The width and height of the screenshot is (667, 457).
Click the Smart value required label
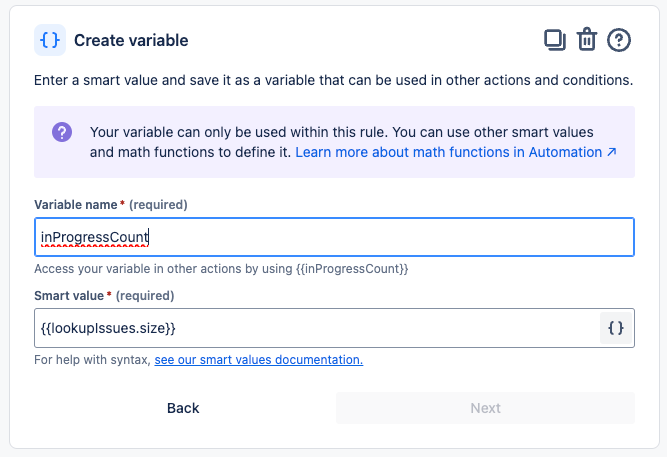point(103,296)
